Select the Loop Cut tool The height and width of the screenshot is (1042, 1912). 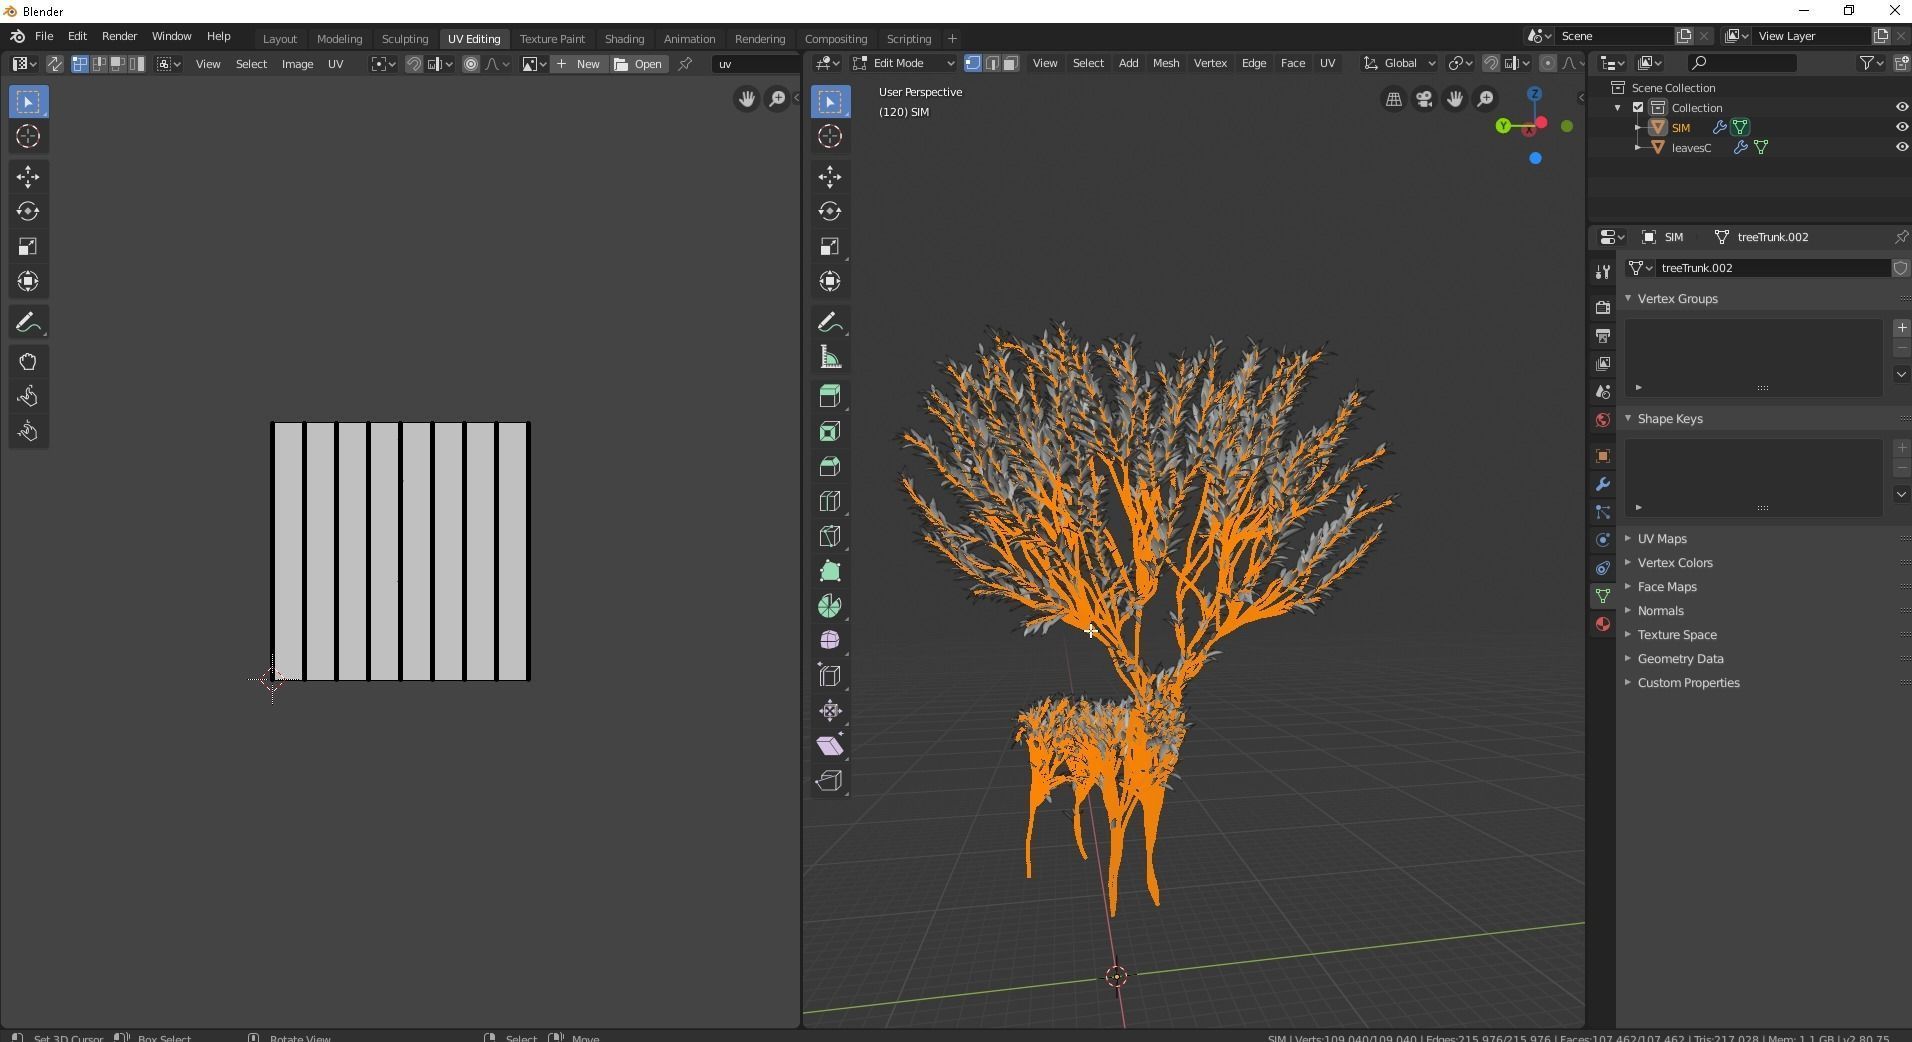click(x=830, y=502)
